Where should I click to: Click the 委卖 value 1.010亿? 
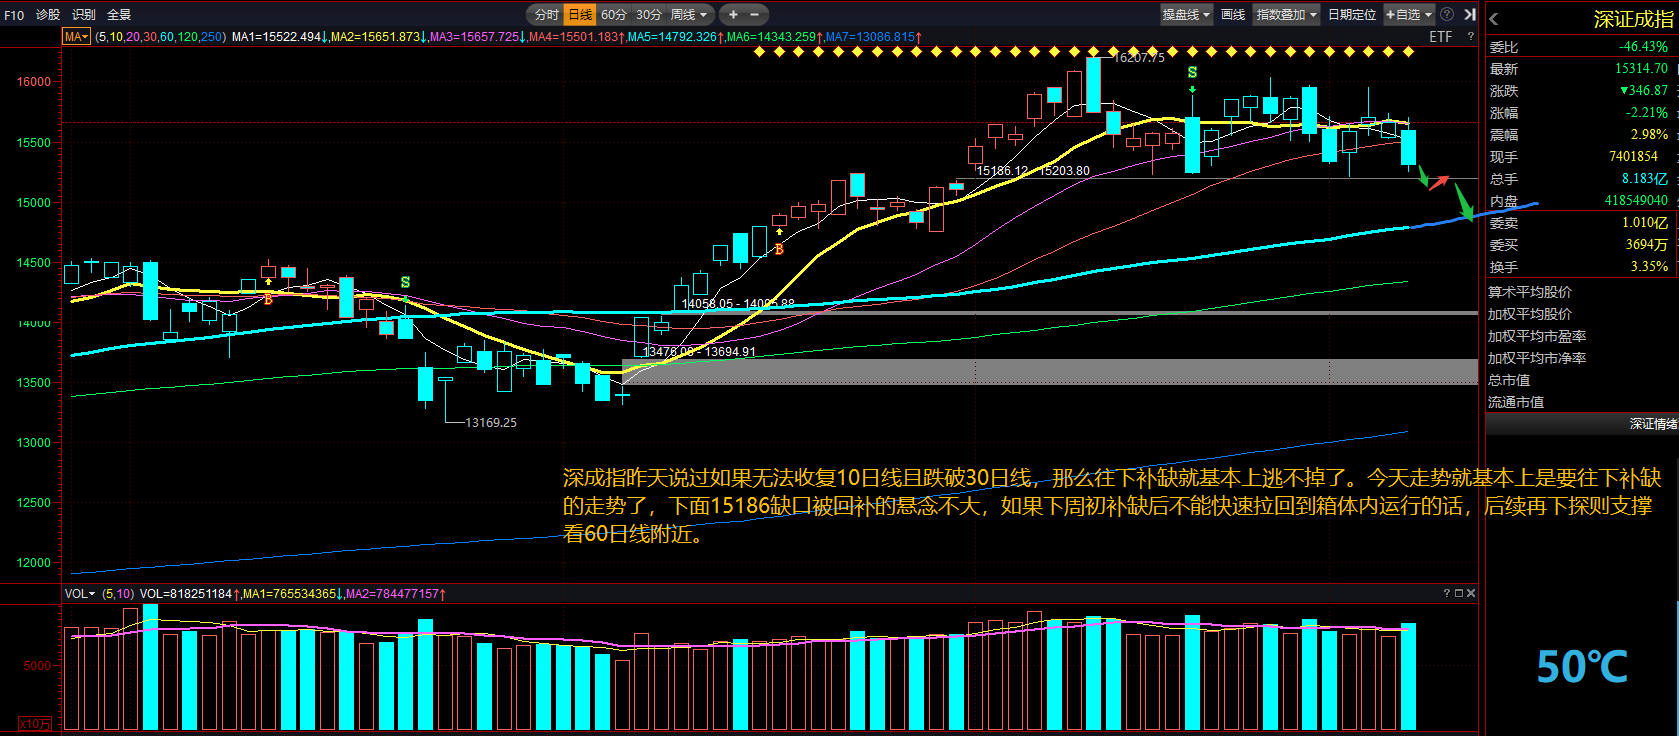[x=1645, y=223]
